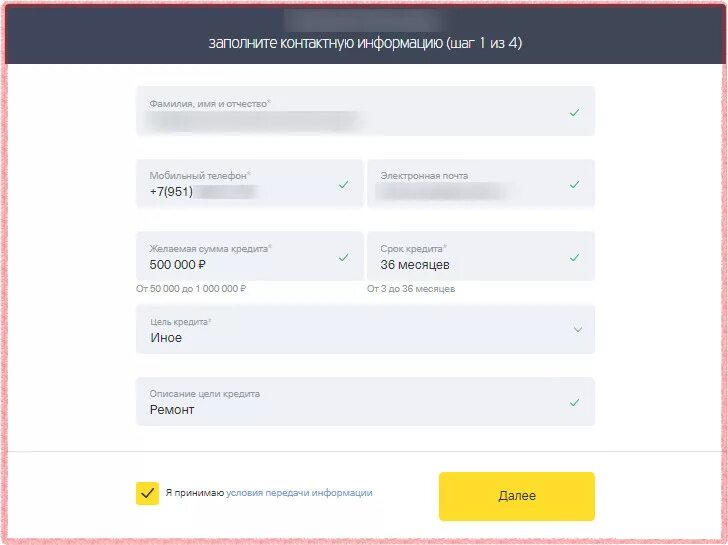Click the hint От 50 000 до 1 000 000 ₽

coord(191,289)
